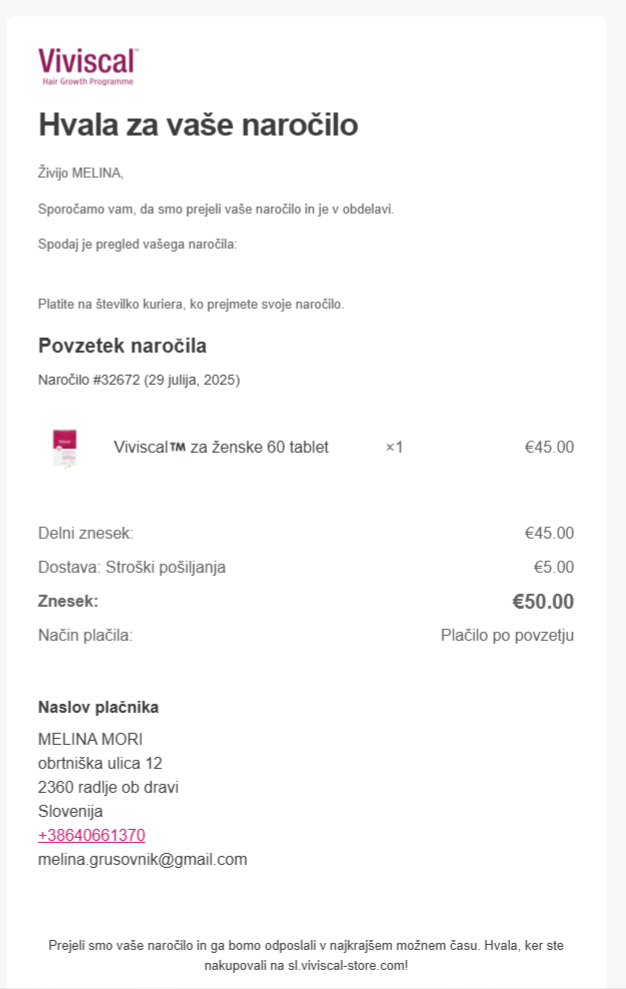Click the melina.grusovnik@gmail.com email address
Image resolution: width=626 pixels, height=989 pixels.
[x=143, y=859]
